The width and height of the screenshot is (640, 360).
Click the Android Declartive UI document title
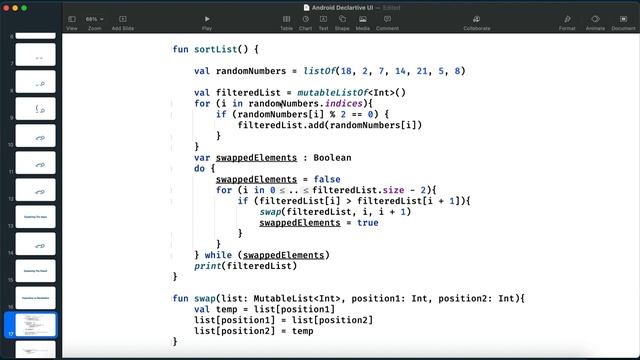(342, 8)
